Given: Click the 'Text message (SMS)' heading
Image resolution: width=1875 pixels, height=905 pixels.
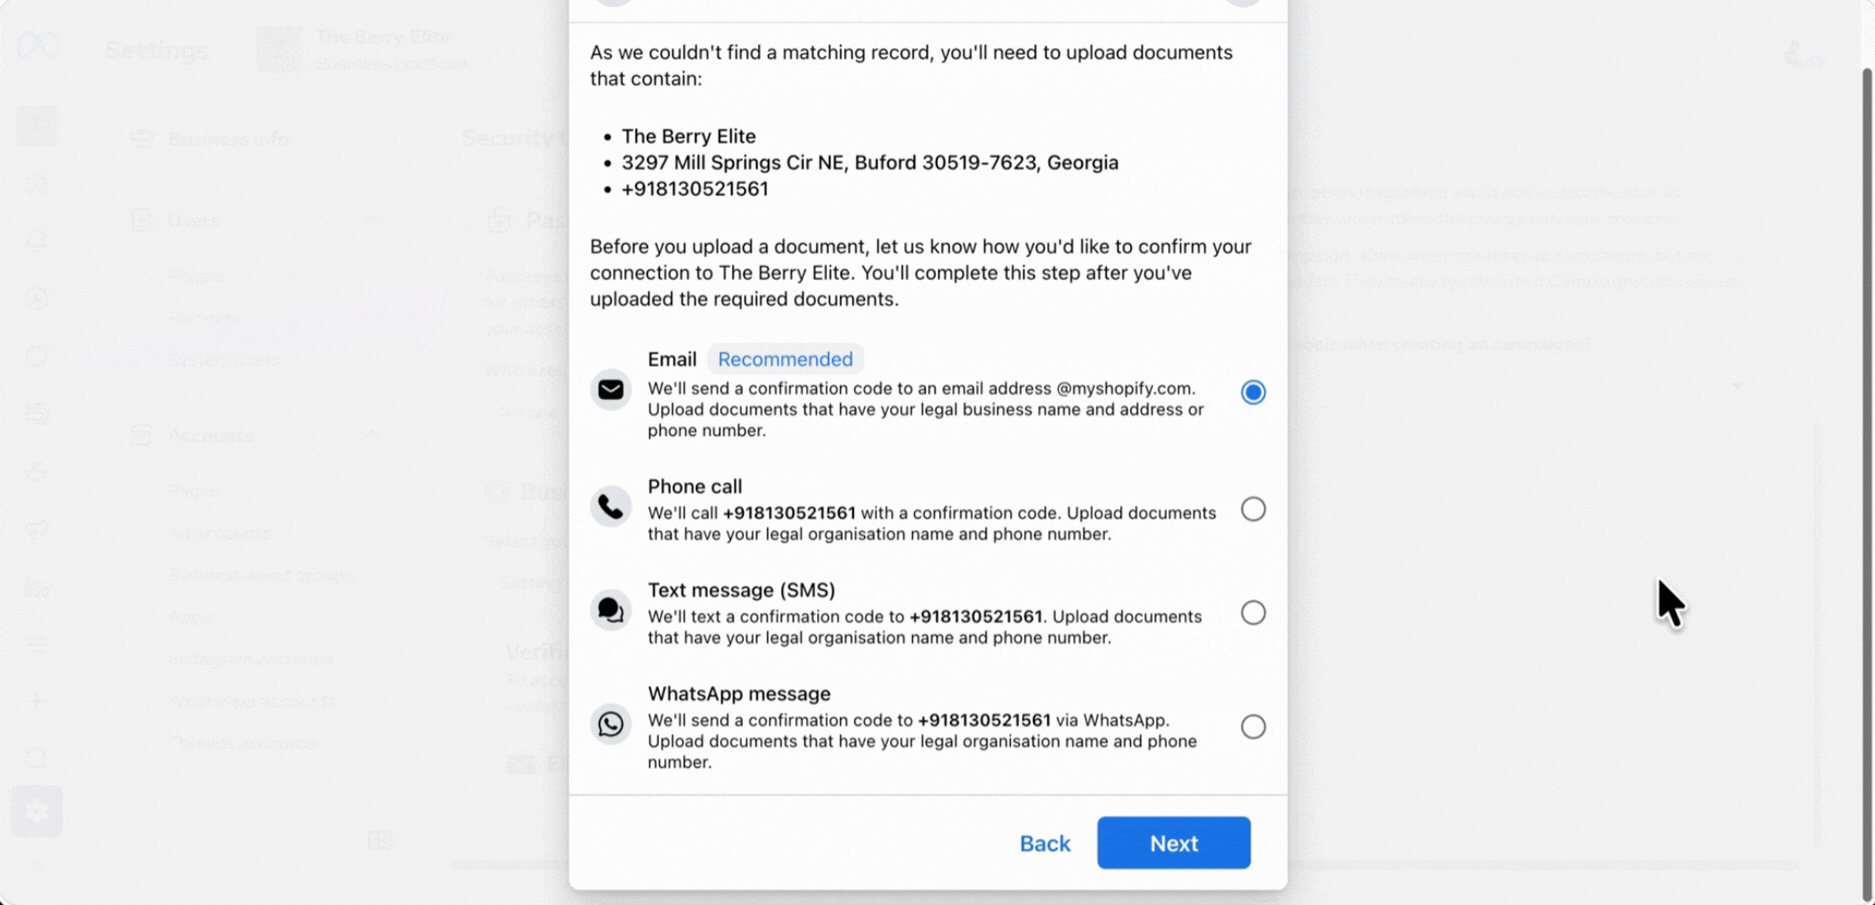Looking at the screenshot, I should (x=741, y=590).
